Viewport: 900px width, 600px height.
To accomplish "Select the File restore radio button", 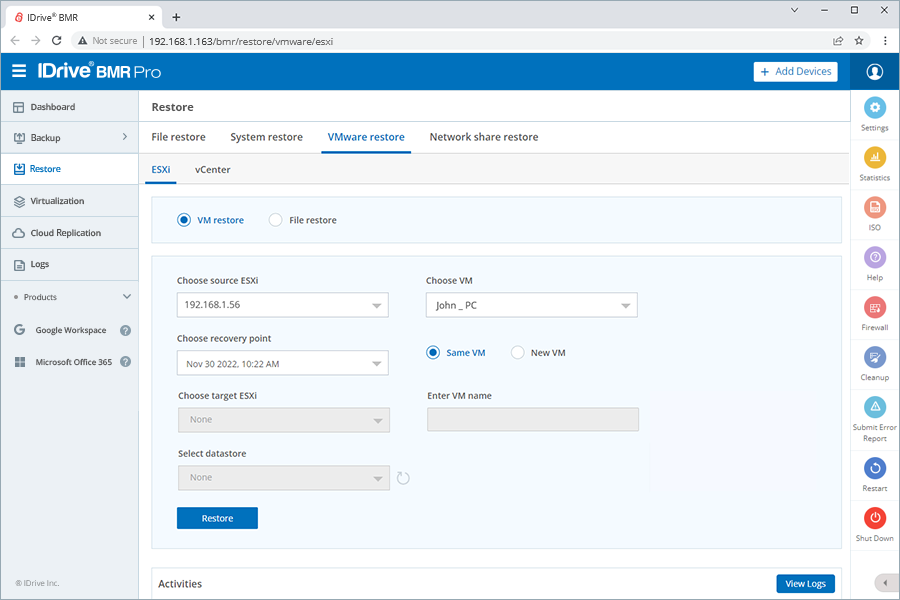I will (x=276, y=220).
